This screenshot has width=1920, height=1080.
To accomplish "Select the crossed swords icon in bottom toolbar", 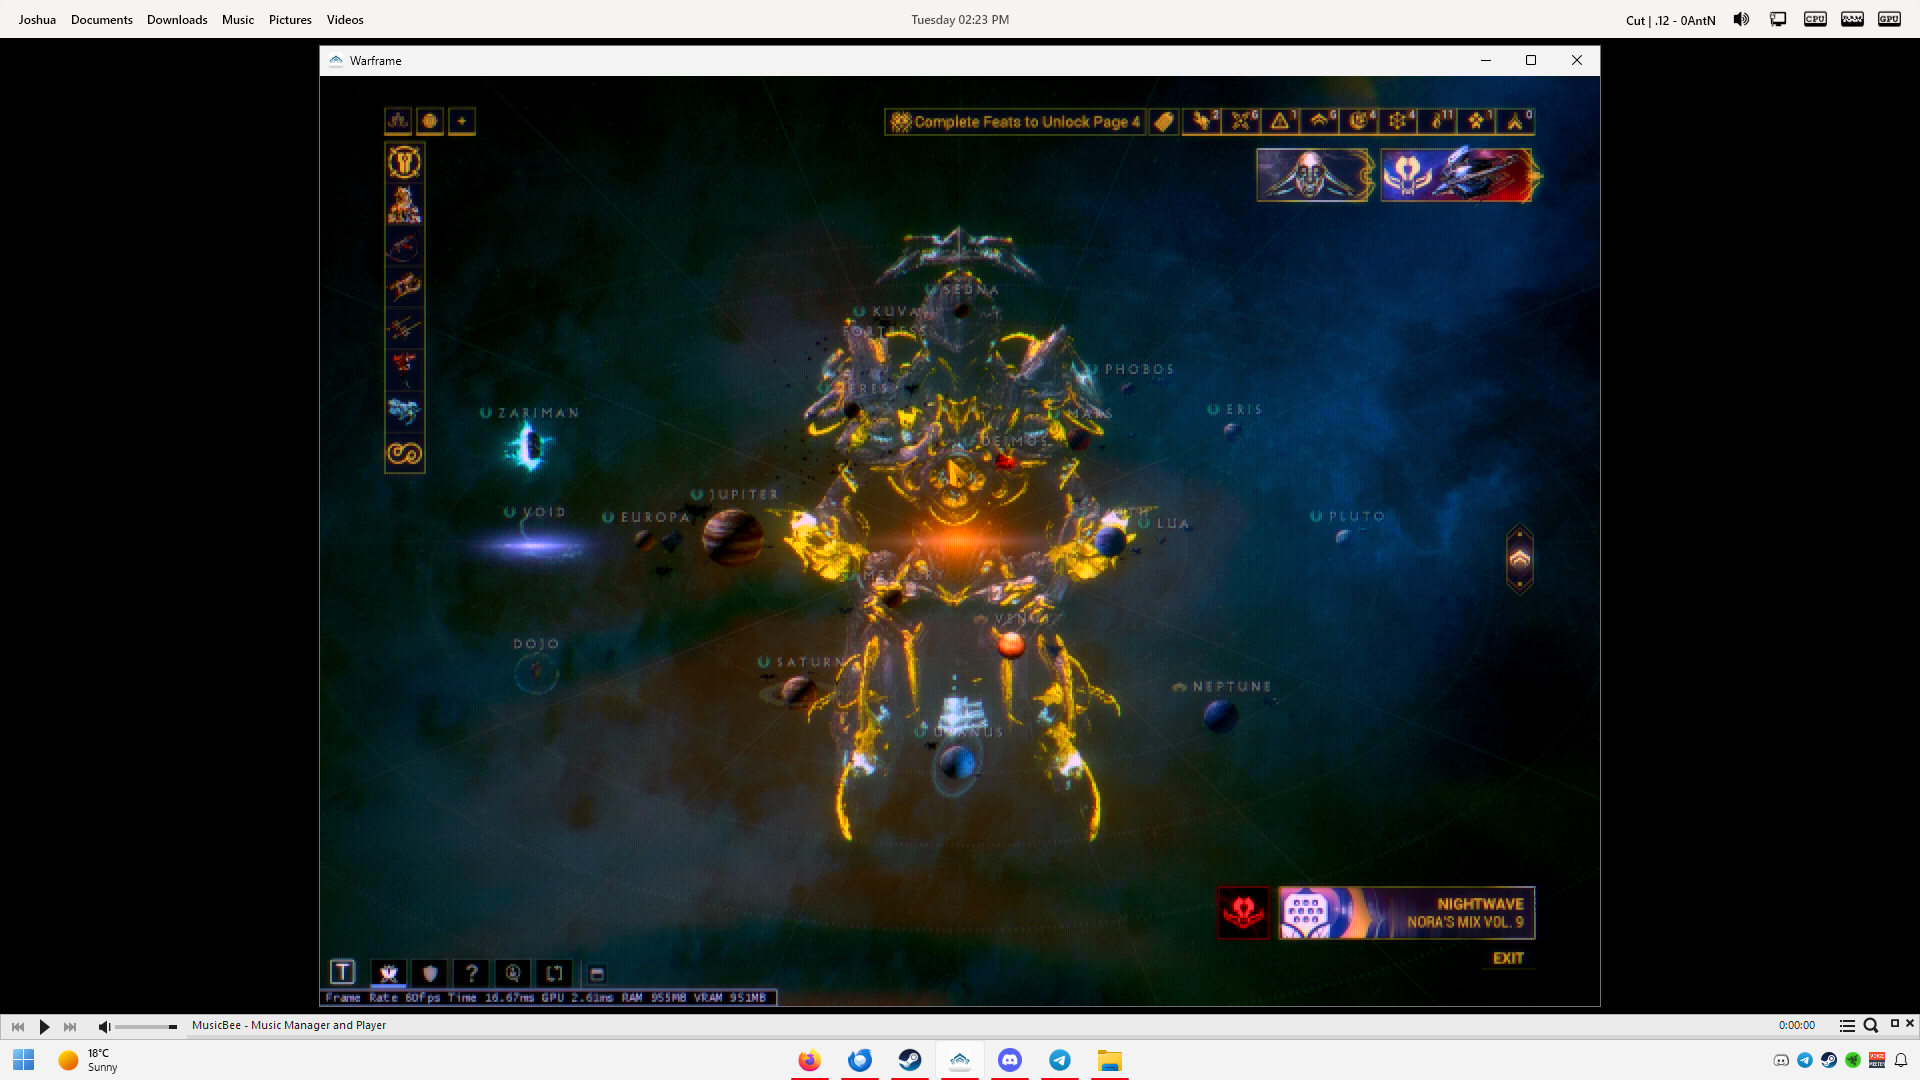I will (x=388, y=973).
